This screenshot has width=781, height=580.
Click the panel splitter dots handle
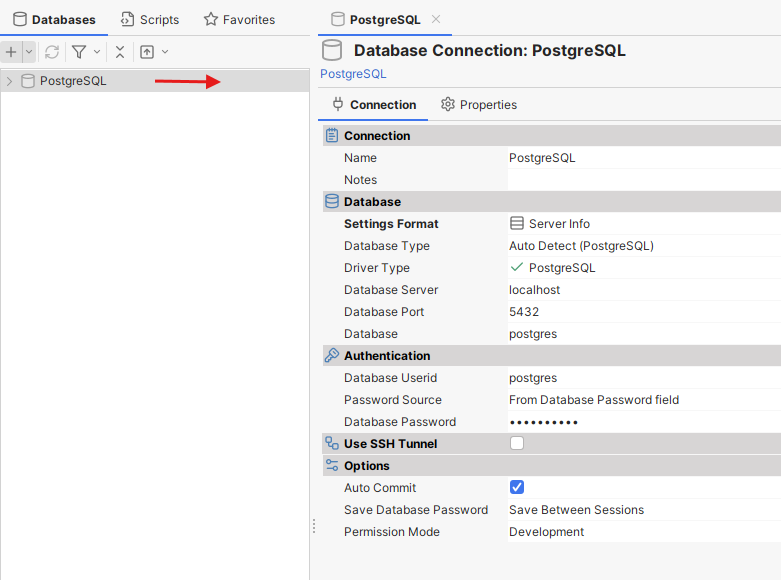tap(314, 526)
